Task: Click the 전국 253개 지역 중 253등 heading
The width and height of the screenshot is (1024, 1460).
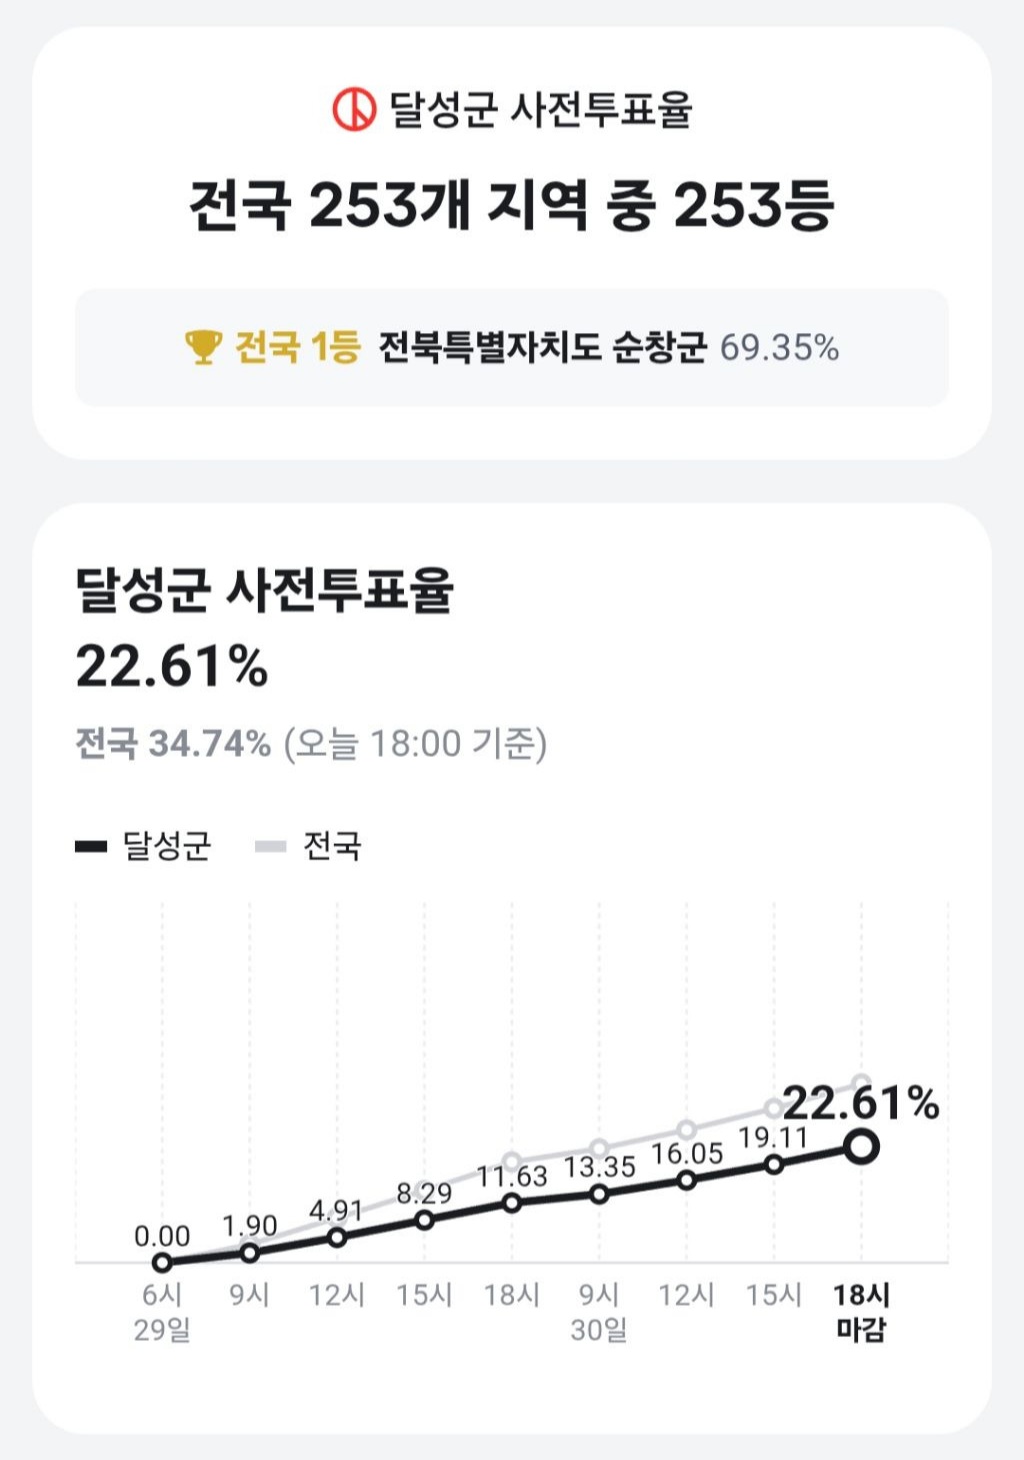Action: 511,206
